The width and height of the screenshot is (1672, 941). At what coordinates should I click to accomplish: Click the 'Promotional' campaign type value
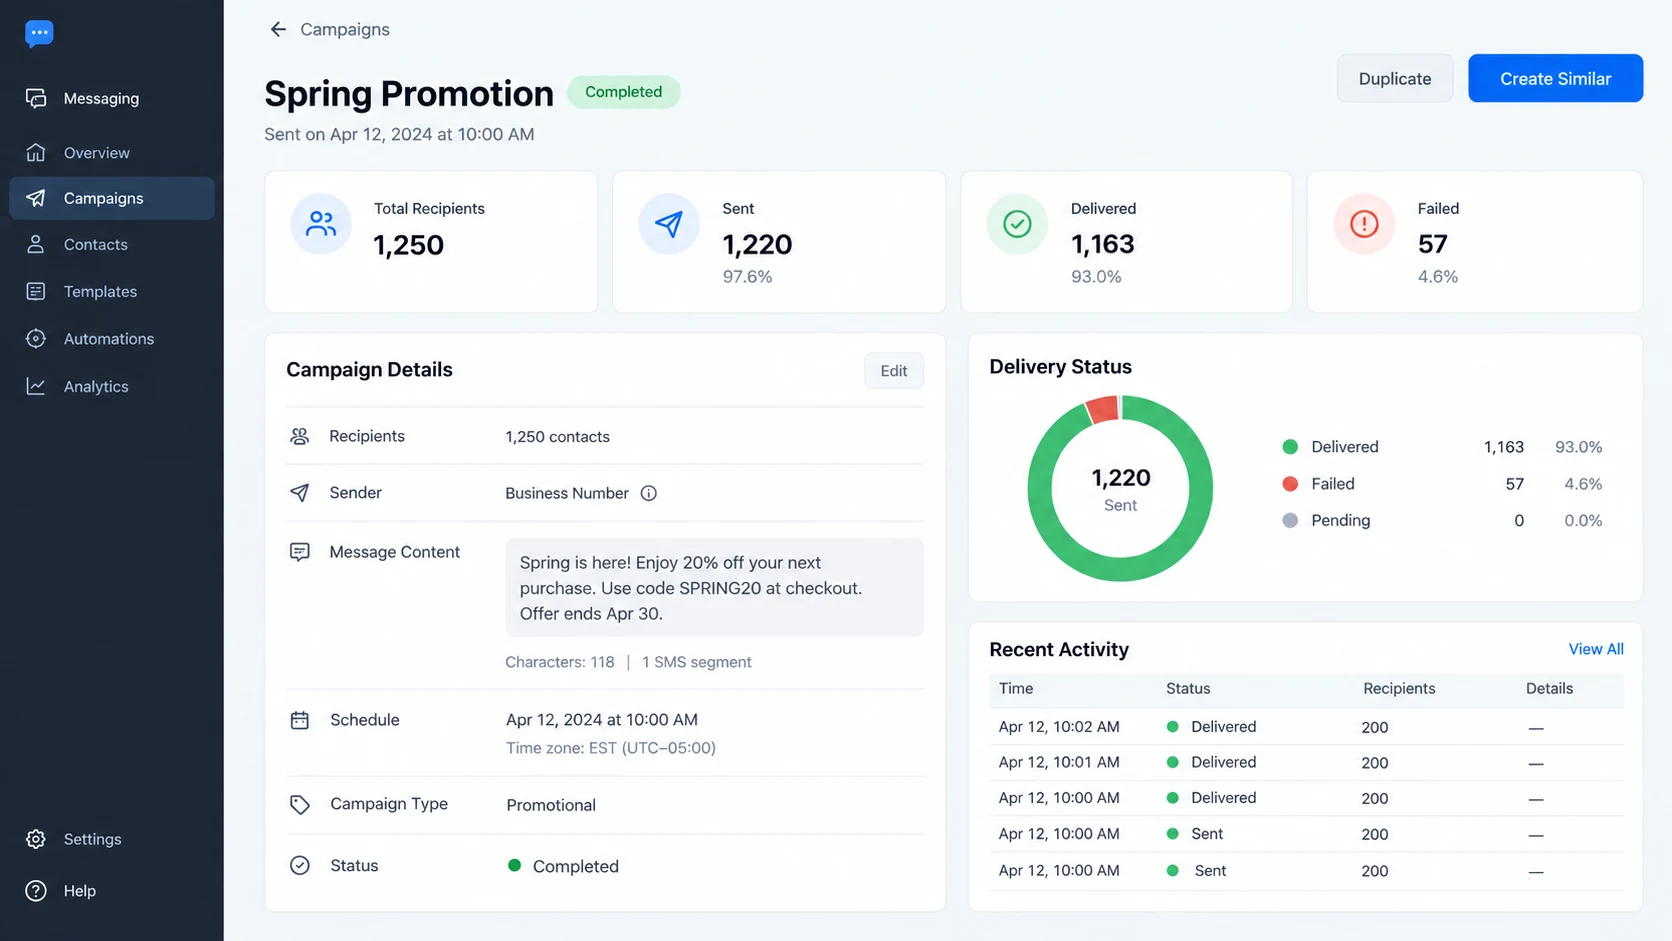click(551, 805)
